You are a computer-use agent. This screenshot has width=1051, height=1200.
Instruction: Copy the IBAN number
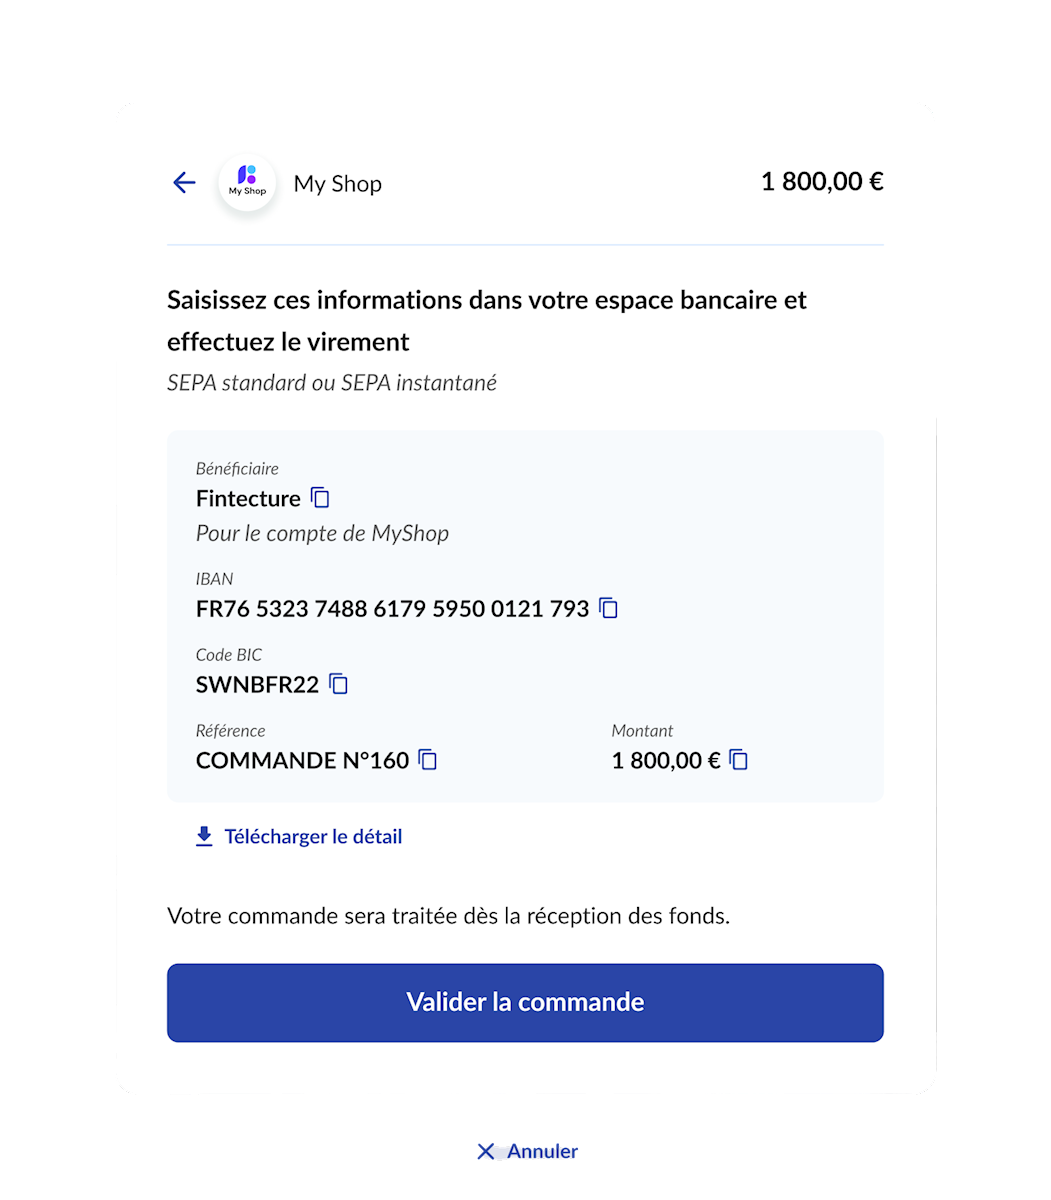608,608
